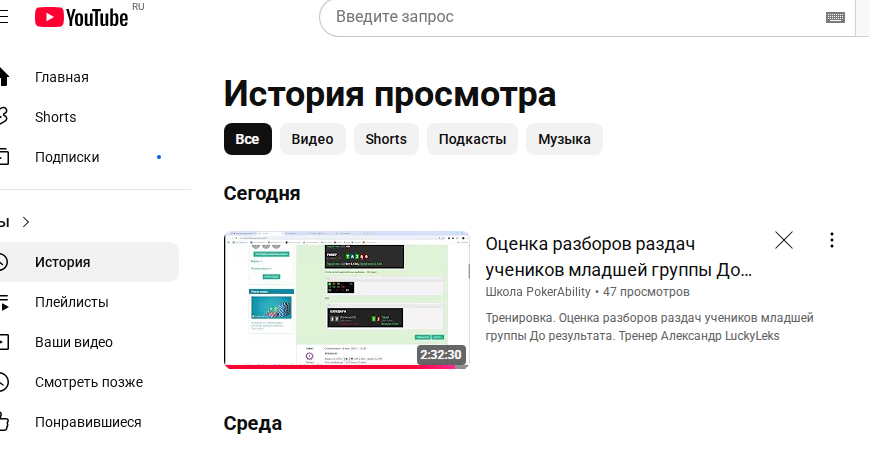
Task: Open the Школа PokerAbility channel link
Action: point(538,292)
